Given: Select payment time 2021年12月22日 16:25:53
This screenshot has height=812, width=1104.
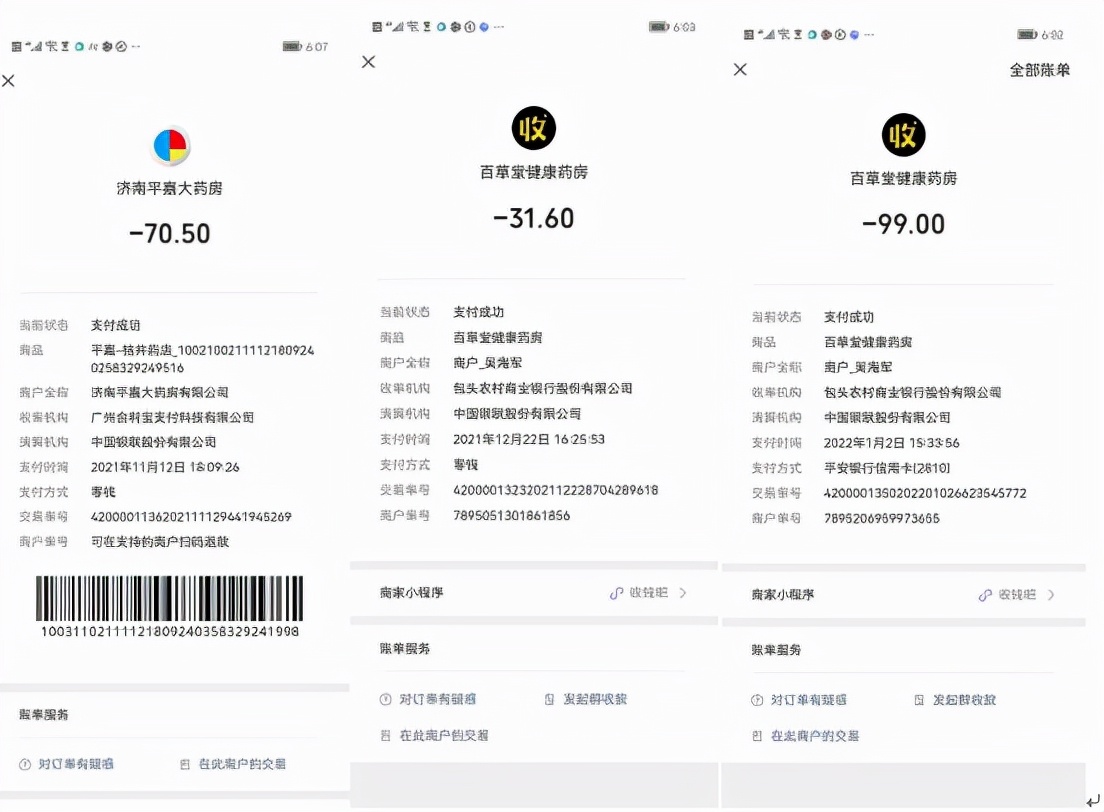Looking at the screenshot, I should click(529, 439).
